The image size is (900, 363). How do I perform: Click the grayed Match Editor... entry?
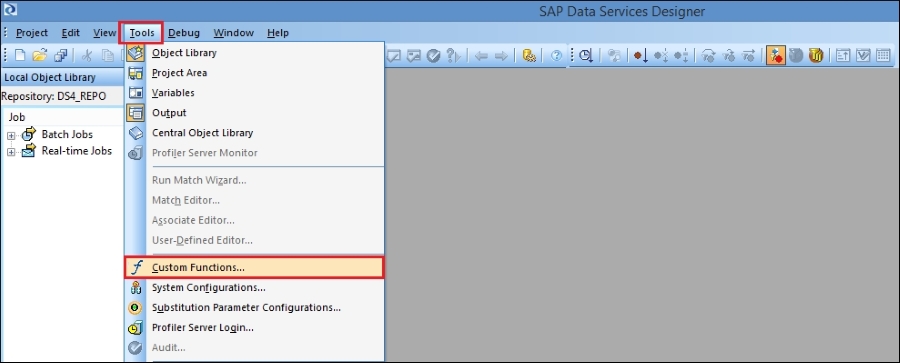point(254,200)
